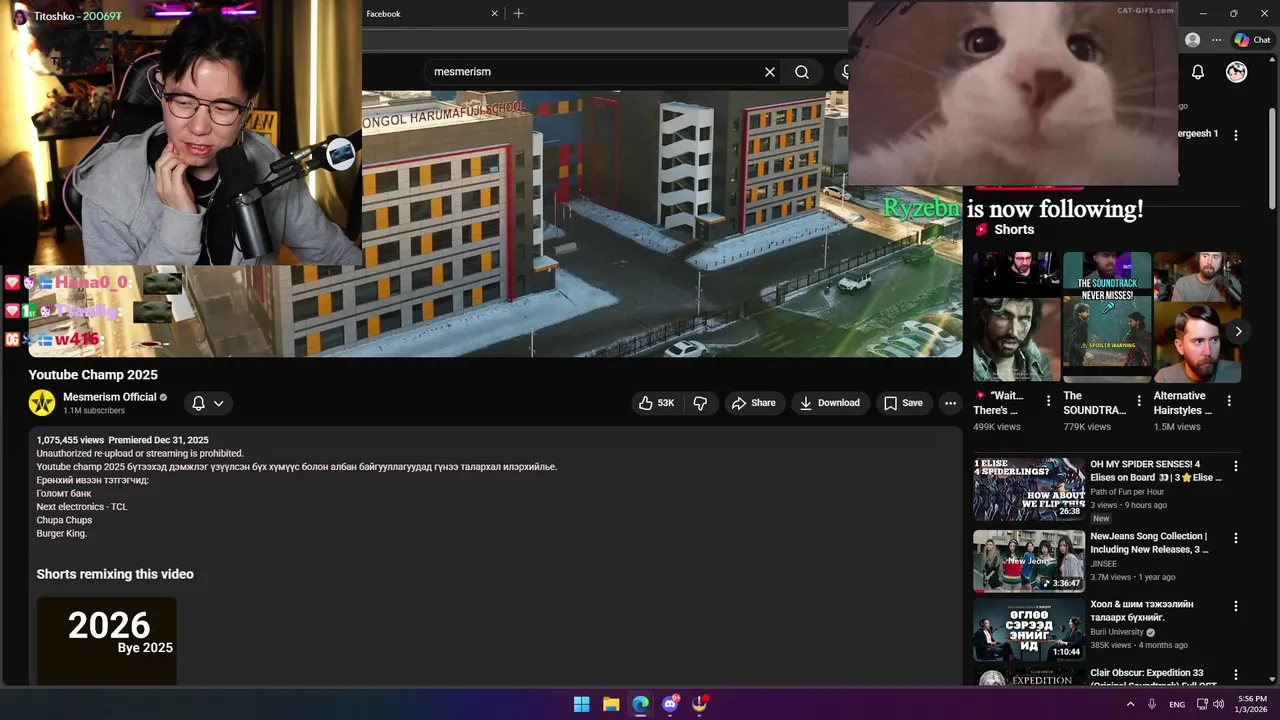
Task: Open Edge settings and more menu
Action: coord(1216,40)
